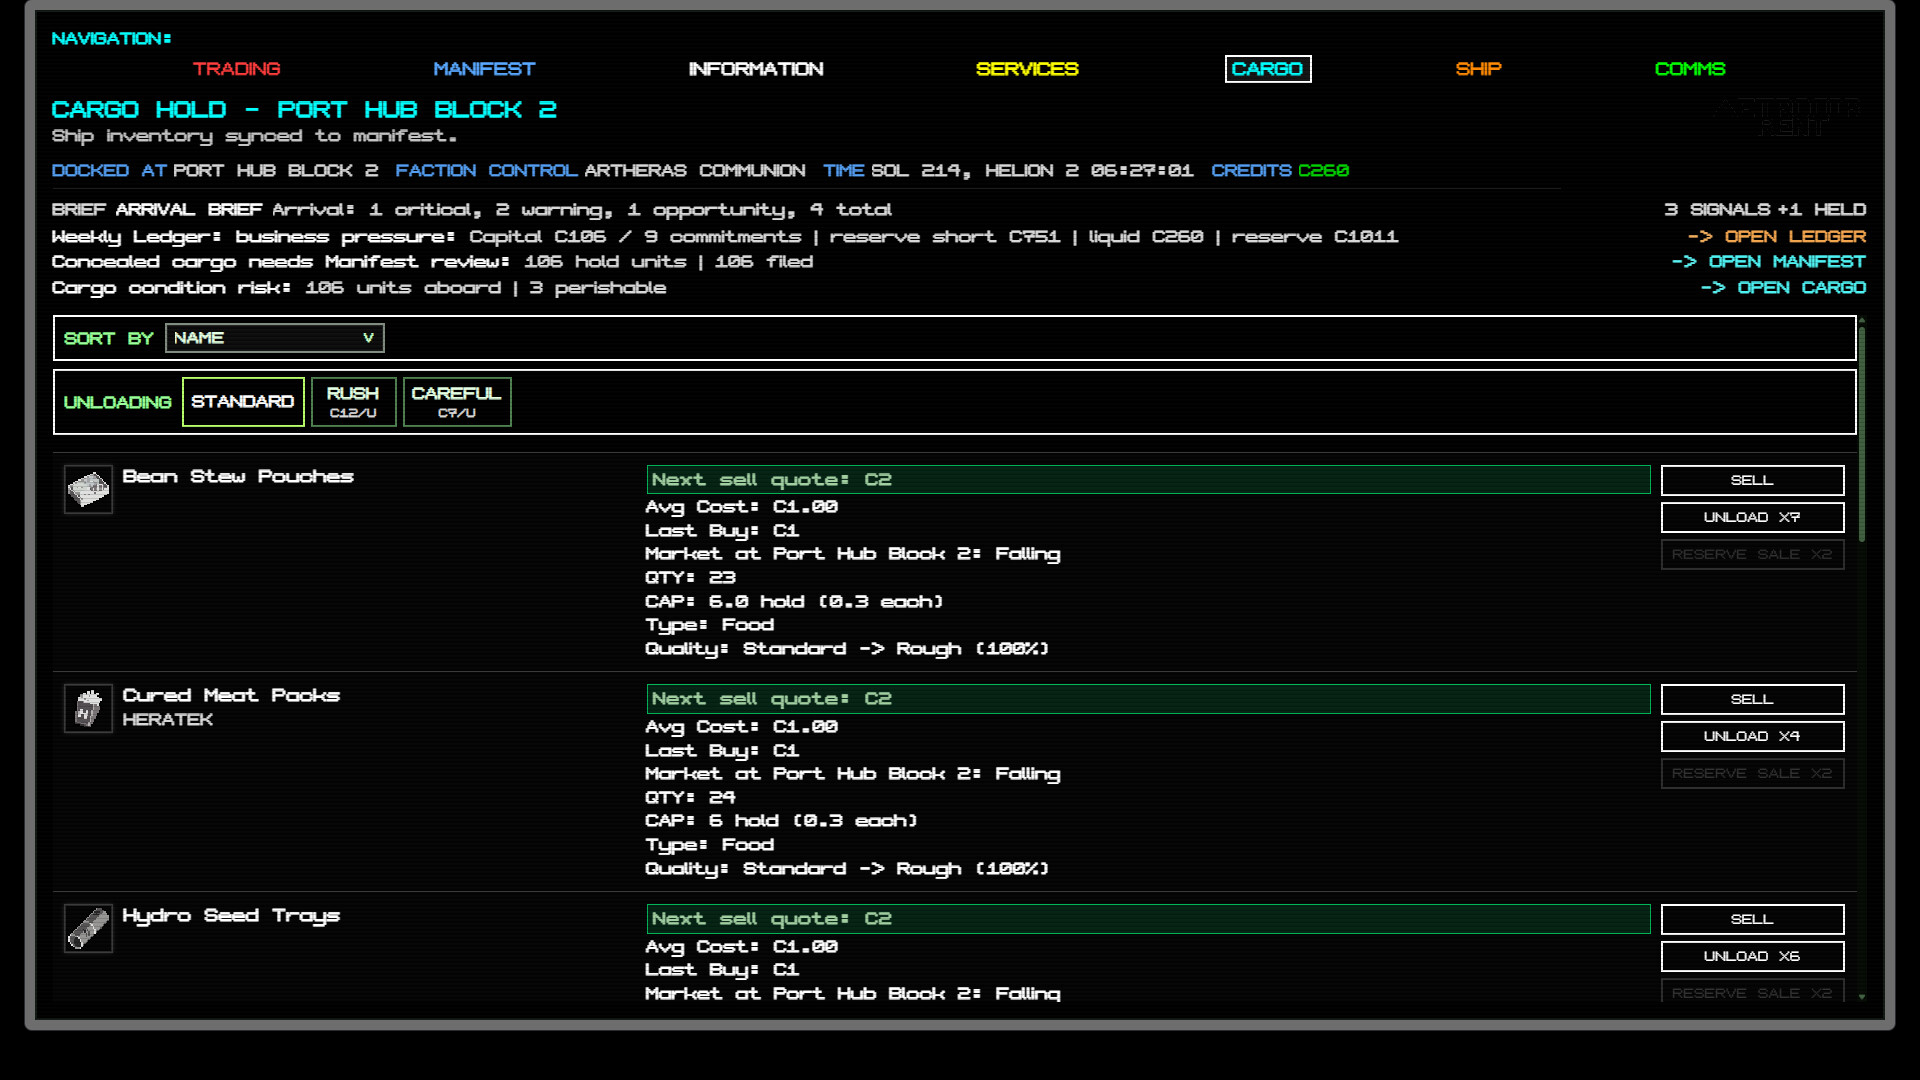Open the MANIFEST navigation tab
Screen dimensions: 1920x1080
click(x=484, y=69)
